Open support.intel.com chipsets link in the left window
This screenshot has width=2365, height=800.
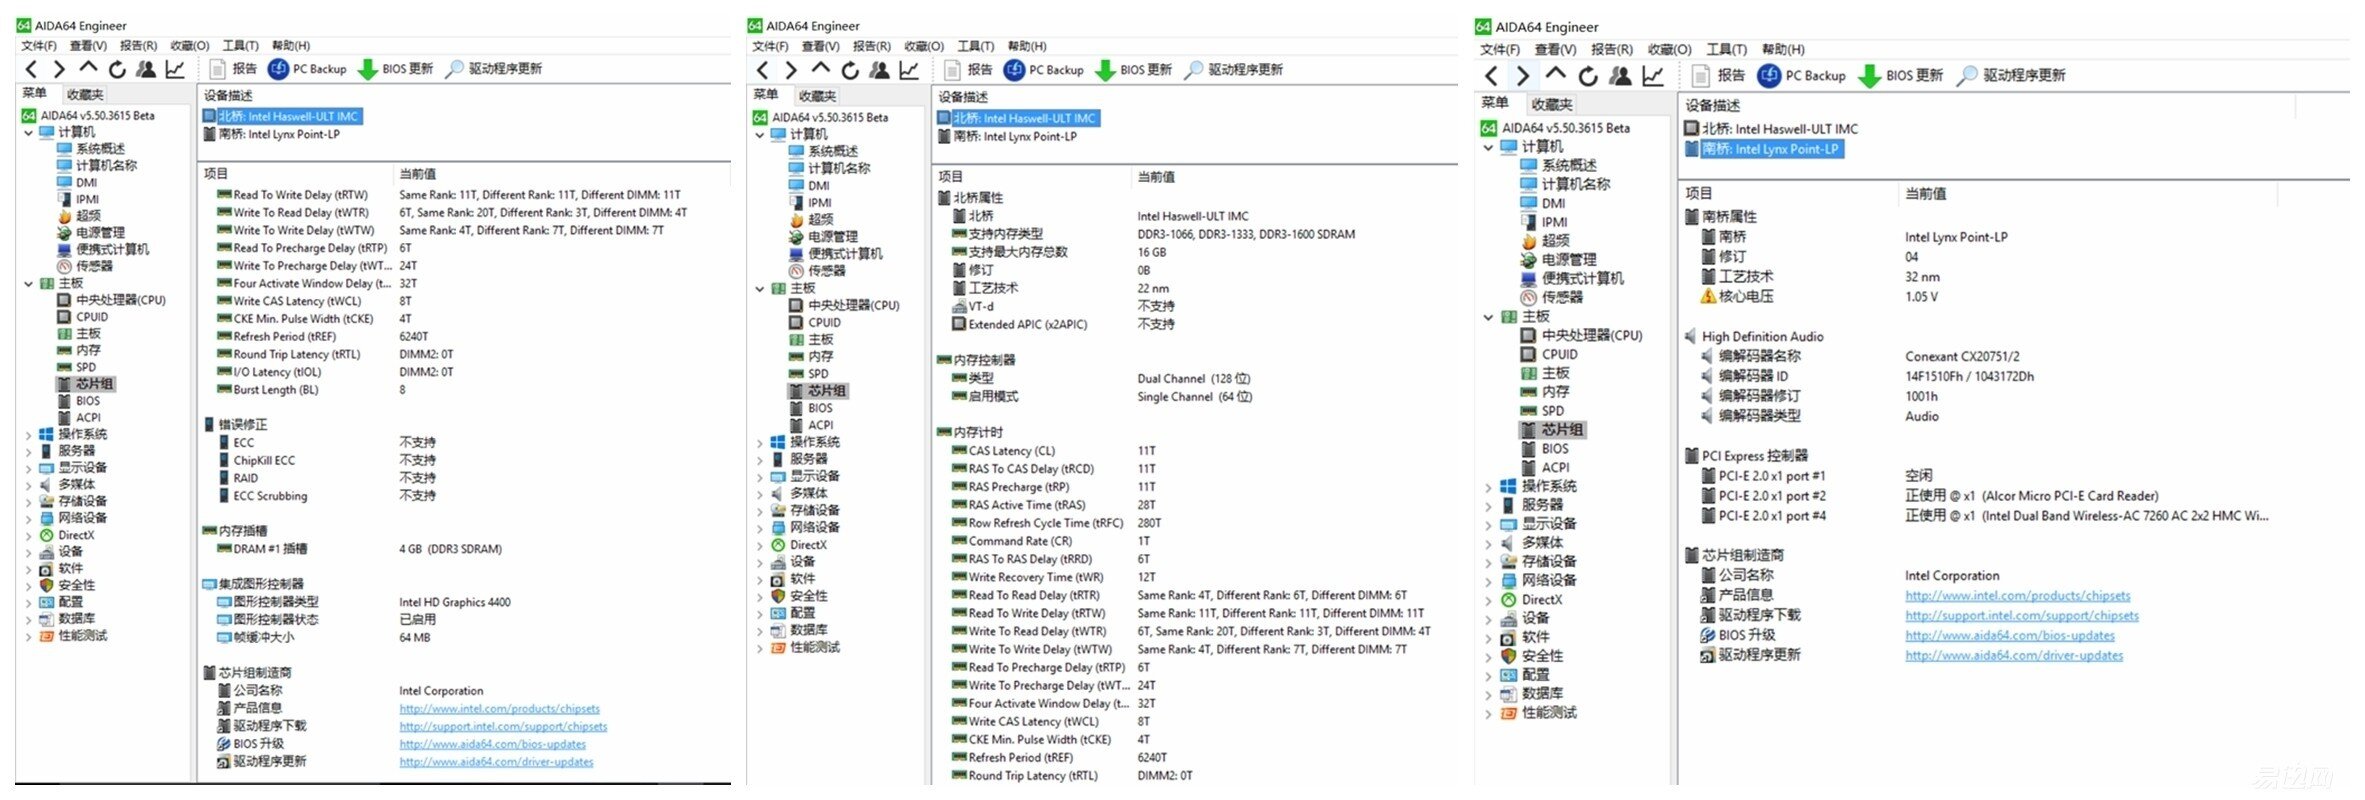pyautogui.click(x=503, y=727)
